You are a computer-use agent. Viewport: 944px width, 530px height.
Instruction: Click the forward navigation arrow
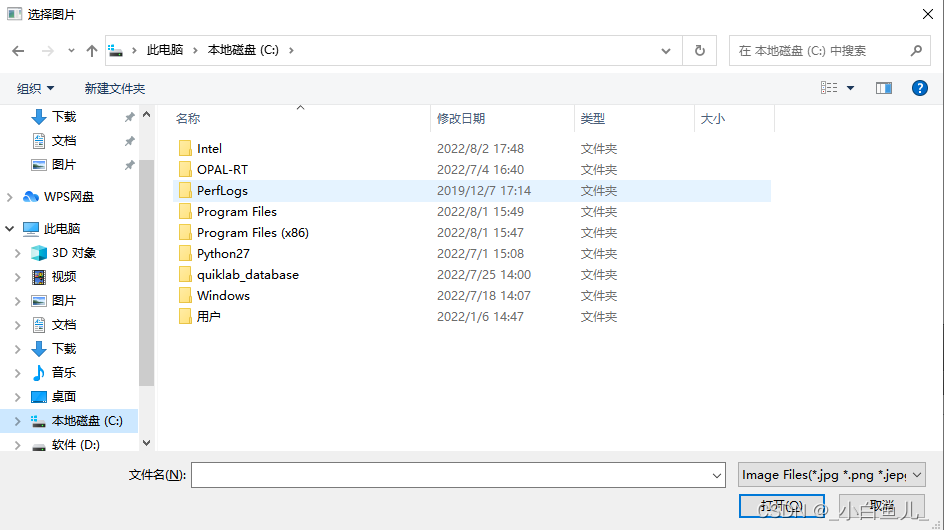point(48,51)
